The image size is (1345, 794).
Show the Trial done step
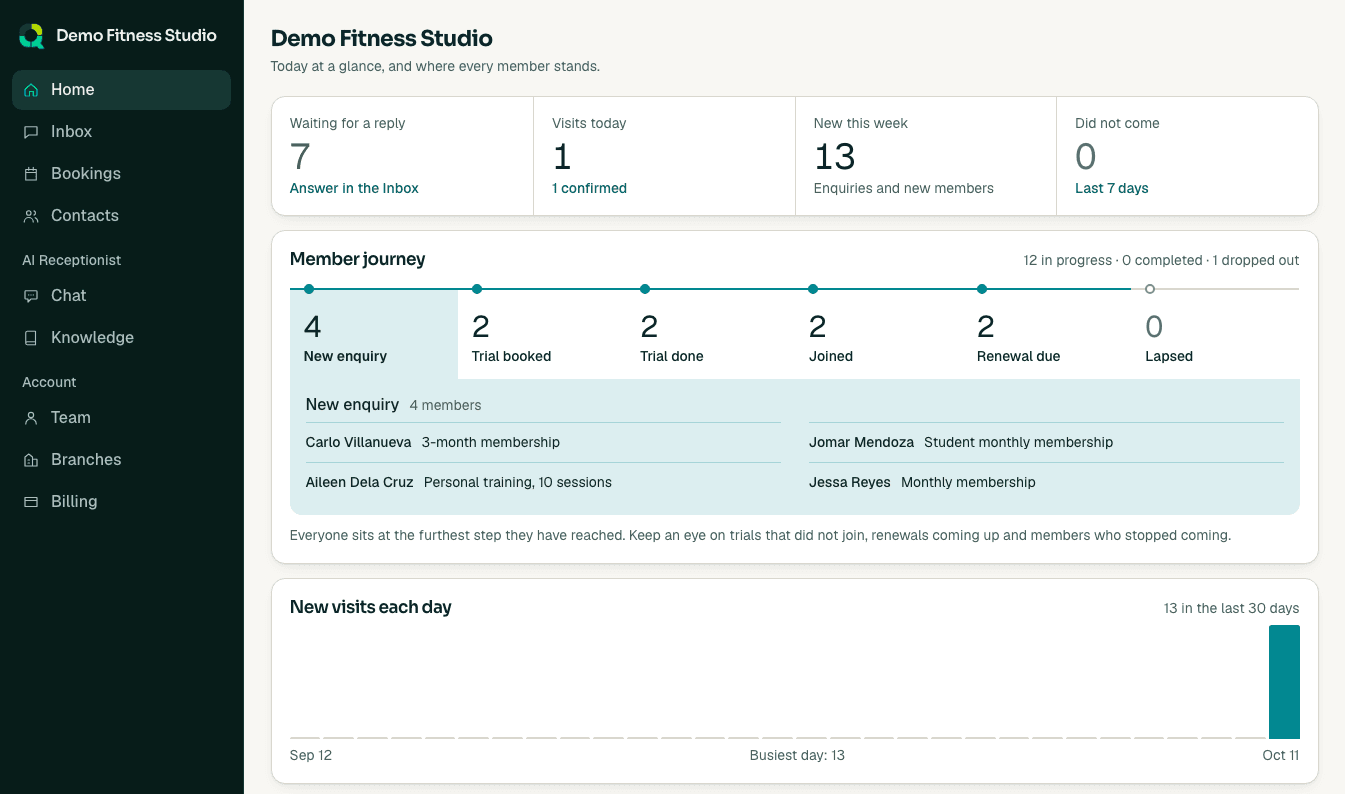[710, 335]
